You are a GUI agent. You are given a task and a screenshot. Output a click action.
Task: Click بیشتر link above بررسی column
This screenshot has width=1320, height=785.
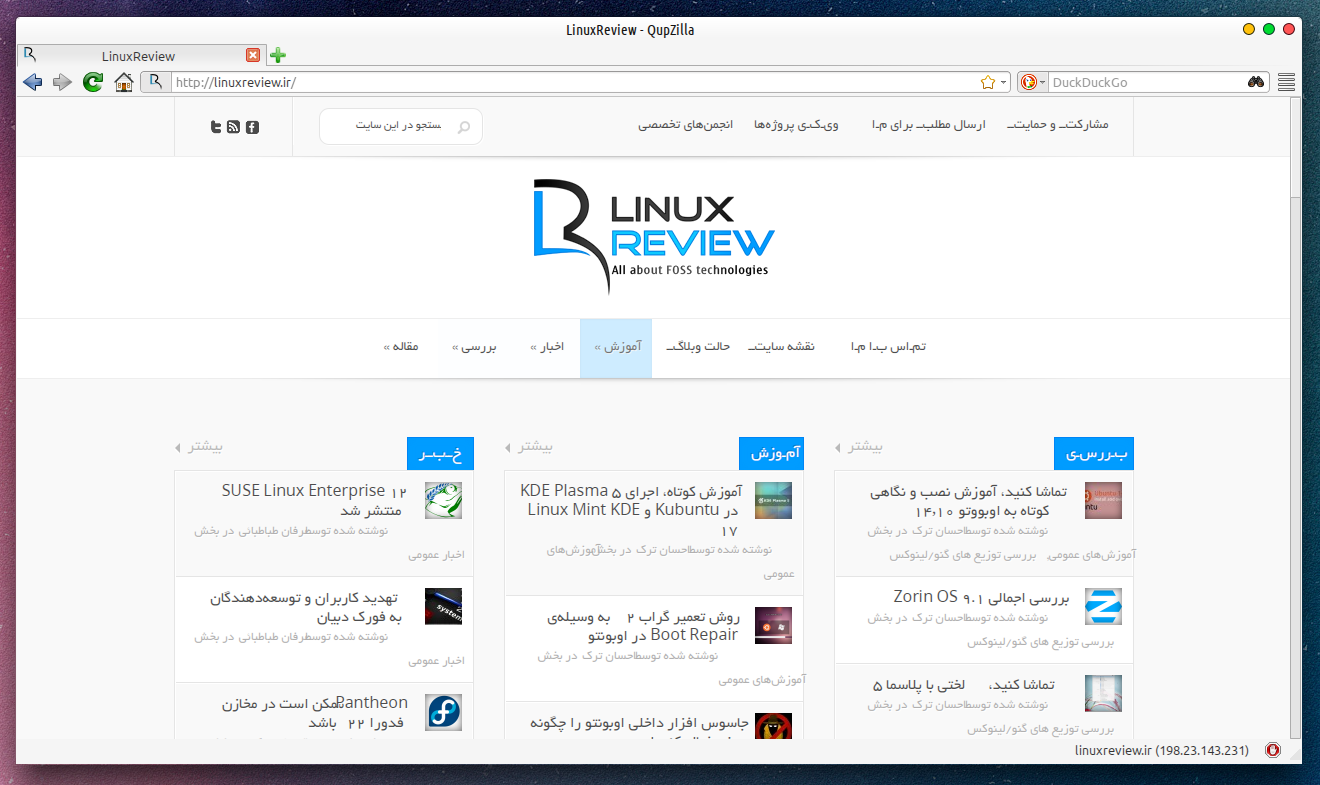click(859, 446)
